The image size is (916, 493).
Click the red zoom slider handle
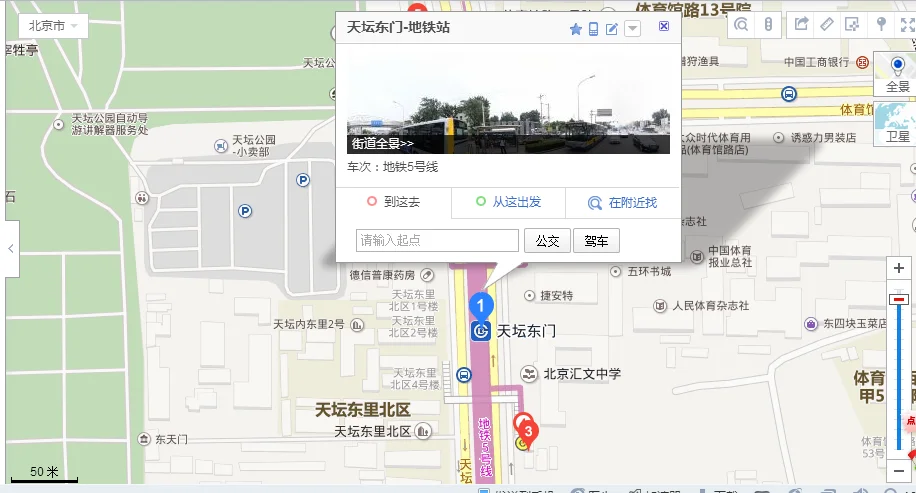pyautogui.click(x=898, y=300)
